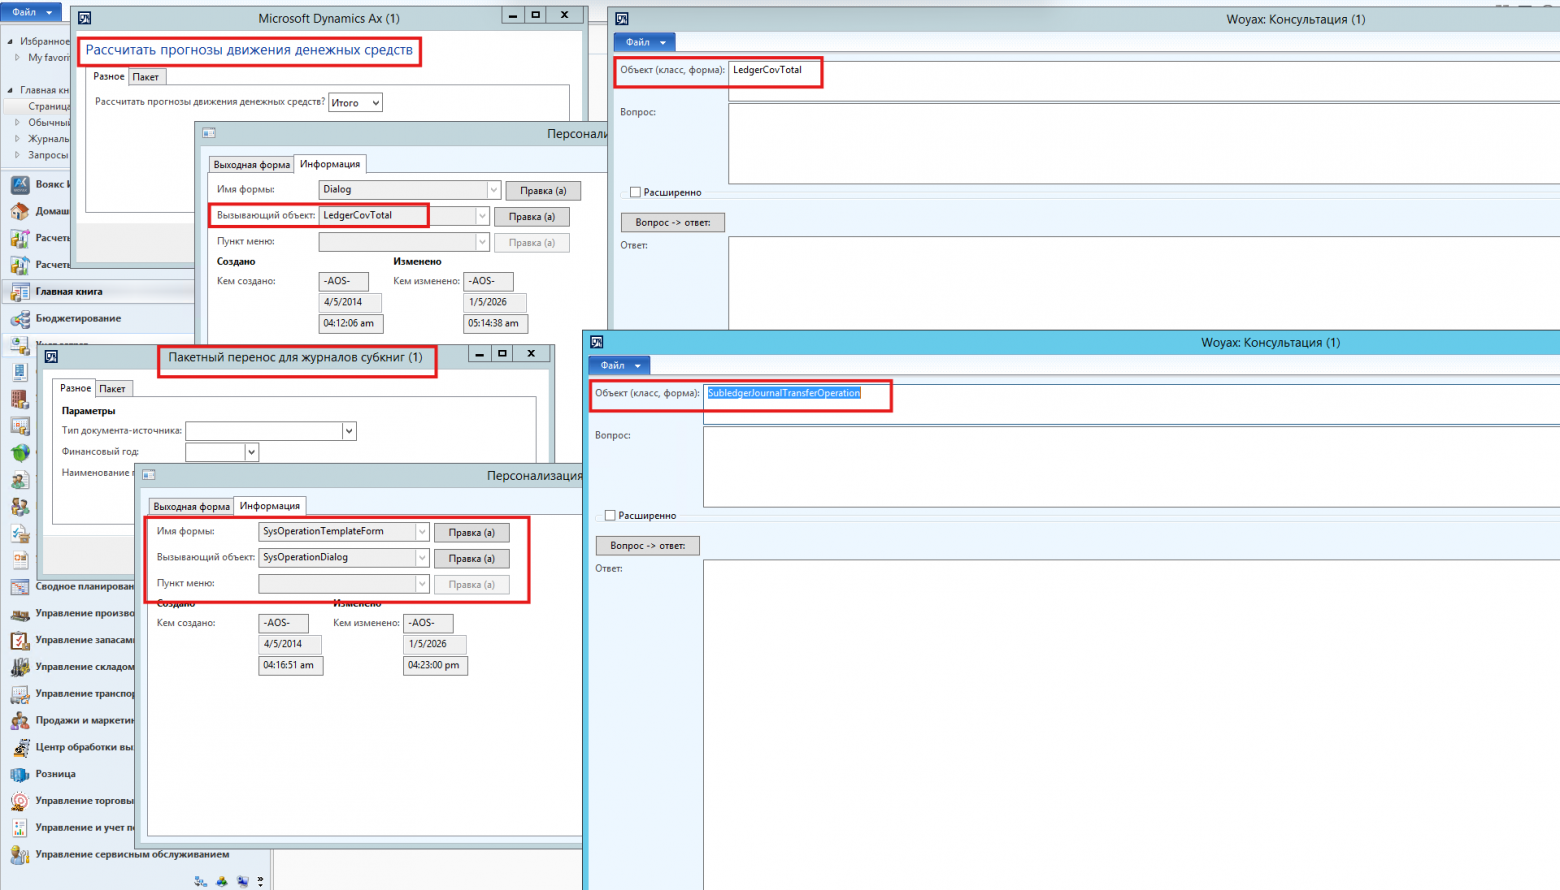Screen dimensions: 1560x890
Task: Click Вопрос -> ответ in upper Консультация window
Action: tap(673, 222)
